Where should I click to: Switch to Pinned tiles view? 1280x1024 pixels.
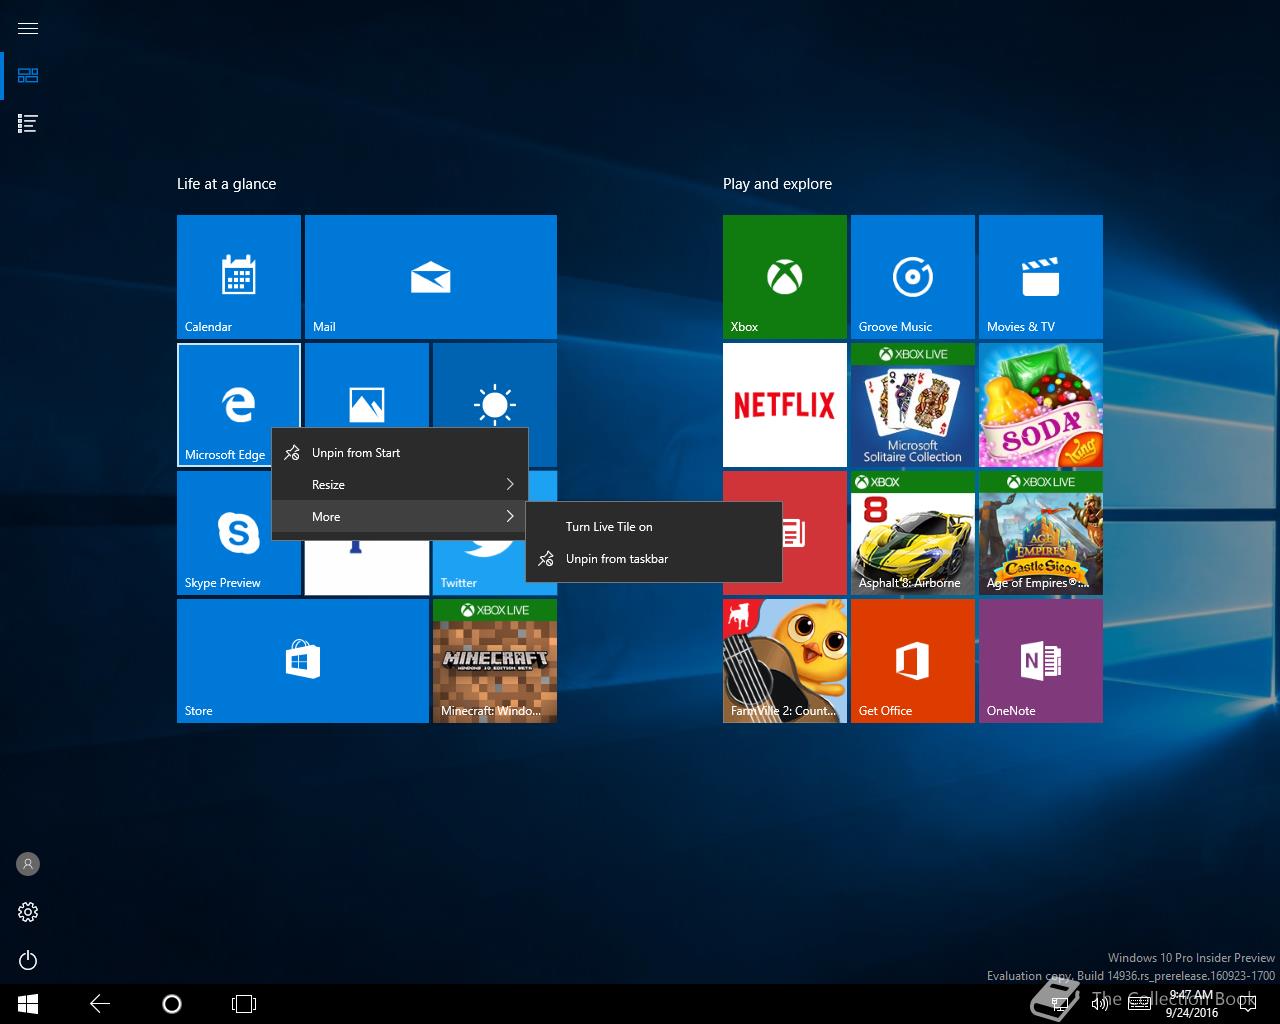pyautogui.click(x=28, y=76)
